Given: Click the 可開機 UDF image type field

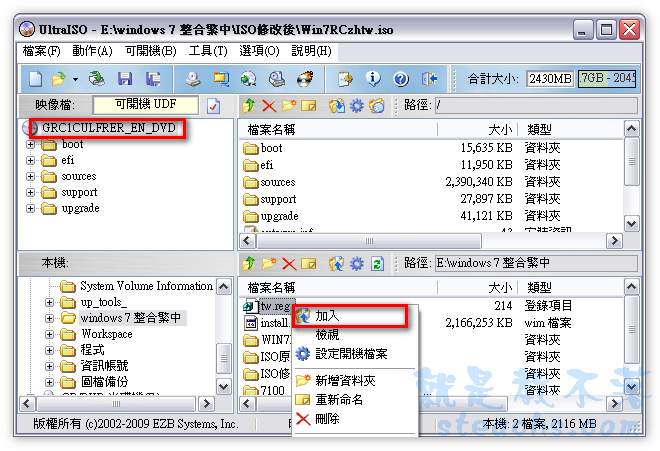Looking at the screenshot, I should coord(146,105).
